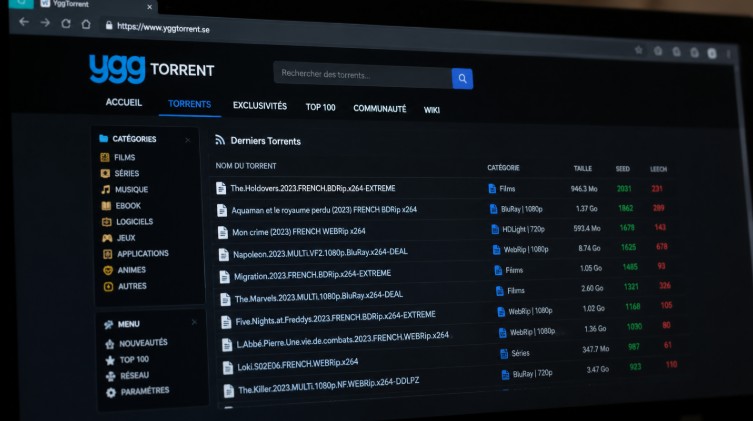Click the padlock icon in address bar
This screenshot has height=421, width=753.
click(x=109, y=25)
